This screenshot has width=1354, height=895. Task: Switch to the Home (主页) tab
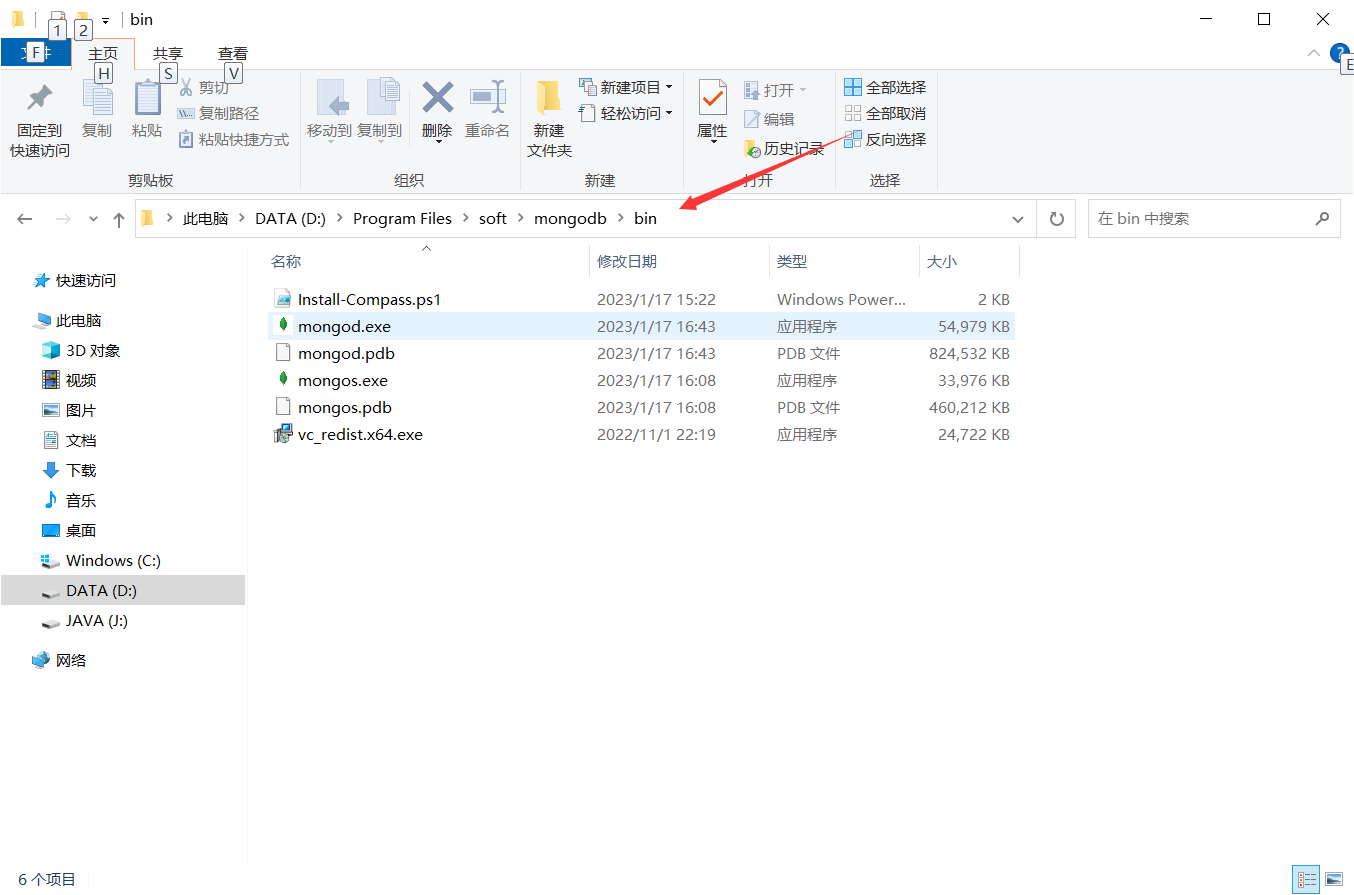[x=103, y=54]
